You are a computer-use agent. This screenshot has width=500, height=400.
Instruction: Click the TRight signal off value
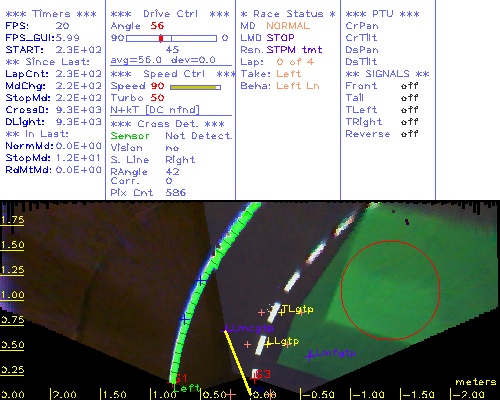pos(409,122)
